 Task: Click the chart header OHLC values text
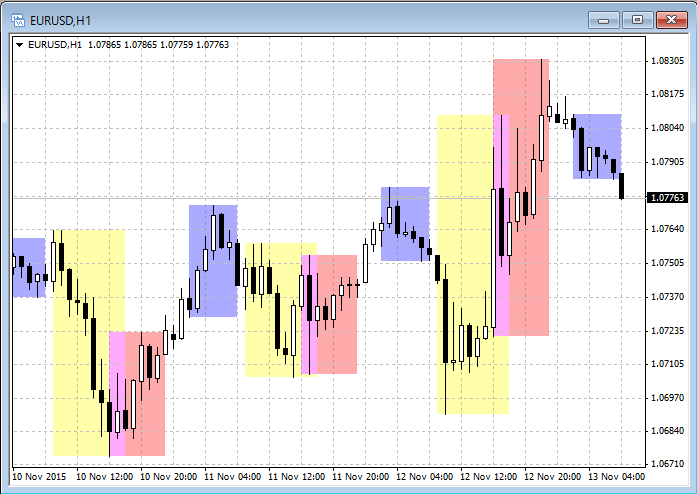[158, 45]
